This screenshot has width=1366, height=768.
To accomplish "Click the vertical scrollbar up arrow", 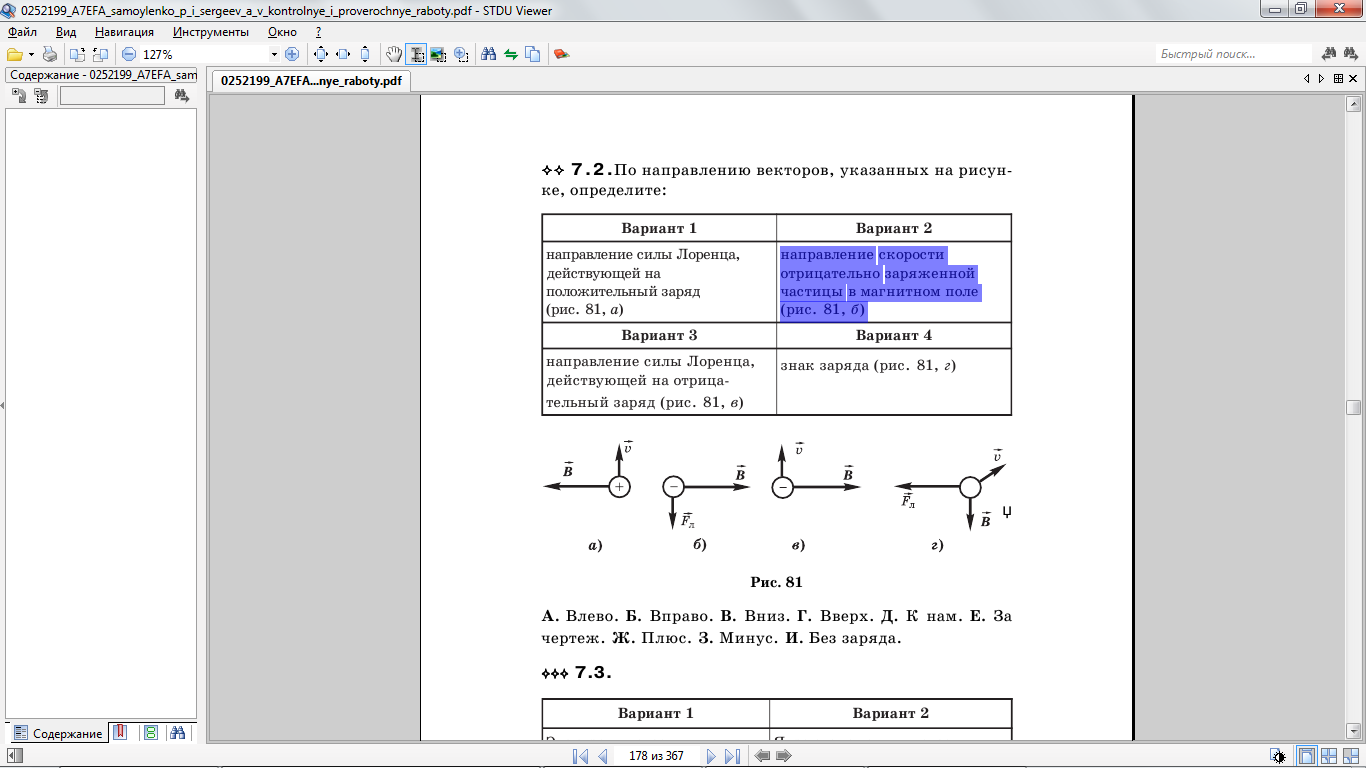I will (1354, 102).
